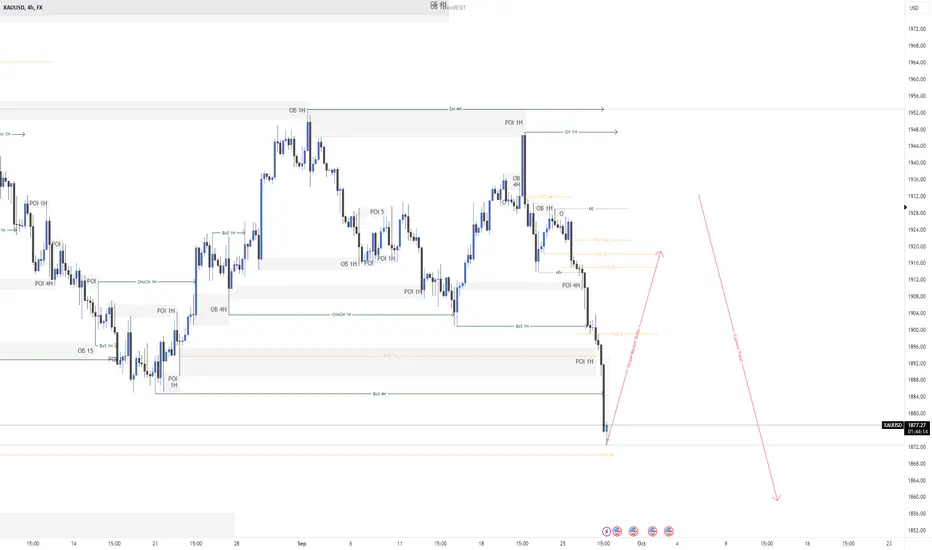Open the US flag event beside the lightning icon
Image resolution: width=932 pixels, height=550 pixels.
click(617, 531)
